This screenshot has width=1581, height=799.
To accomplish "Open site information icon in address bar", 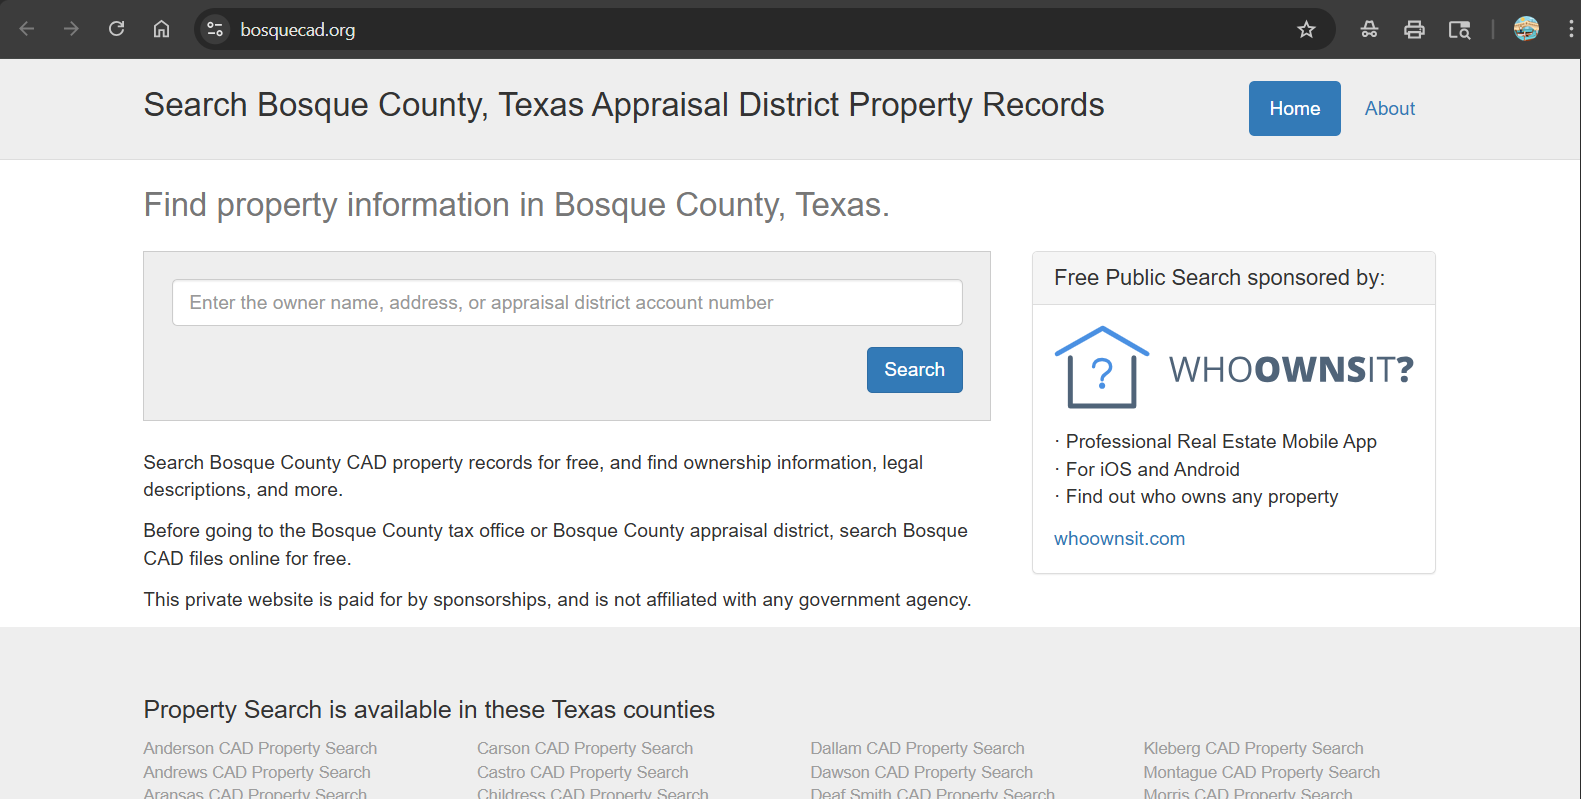I will coord(215,30).
